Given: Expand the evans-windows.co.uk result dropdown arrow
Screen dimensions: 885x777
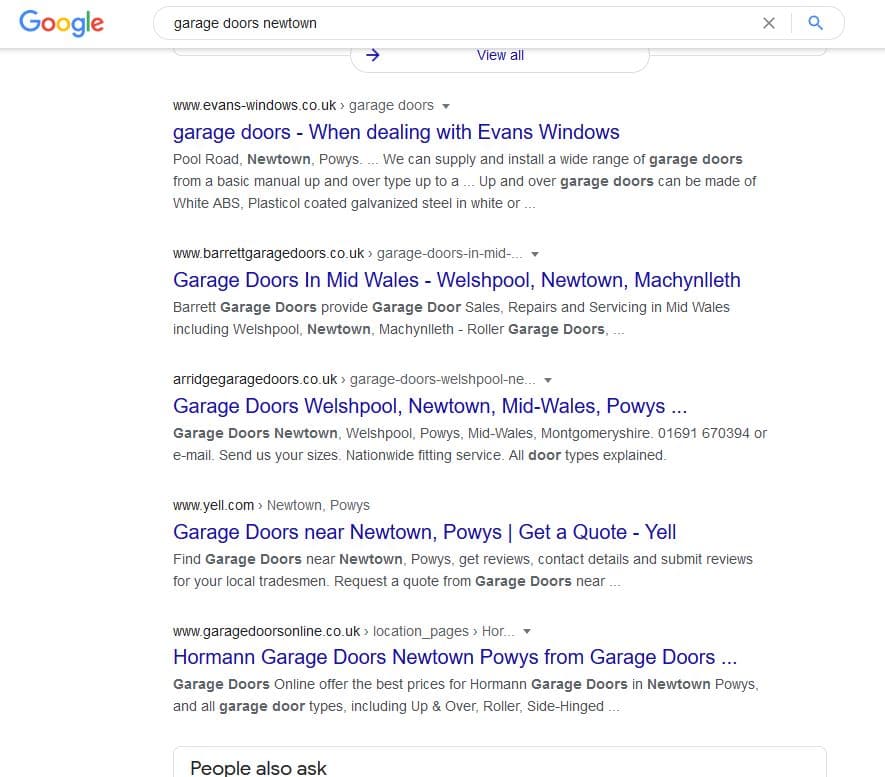Looking at the screenshot, I should (446, 106).
